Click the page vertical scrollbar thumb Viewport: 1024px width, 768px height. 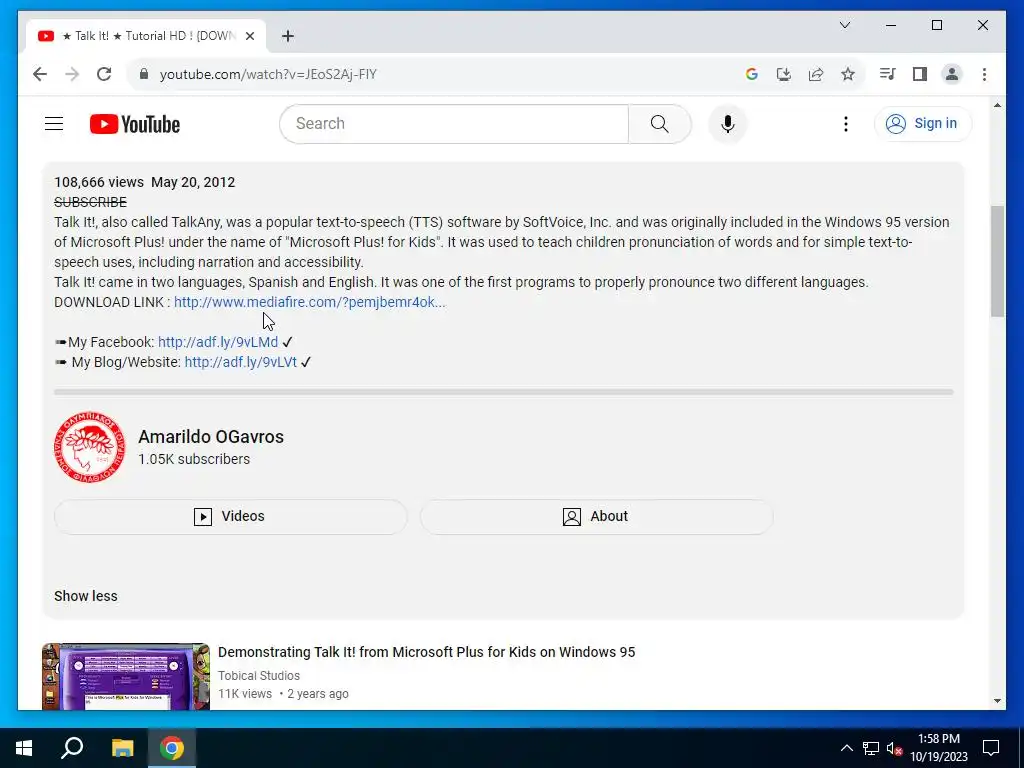[997, 261]
